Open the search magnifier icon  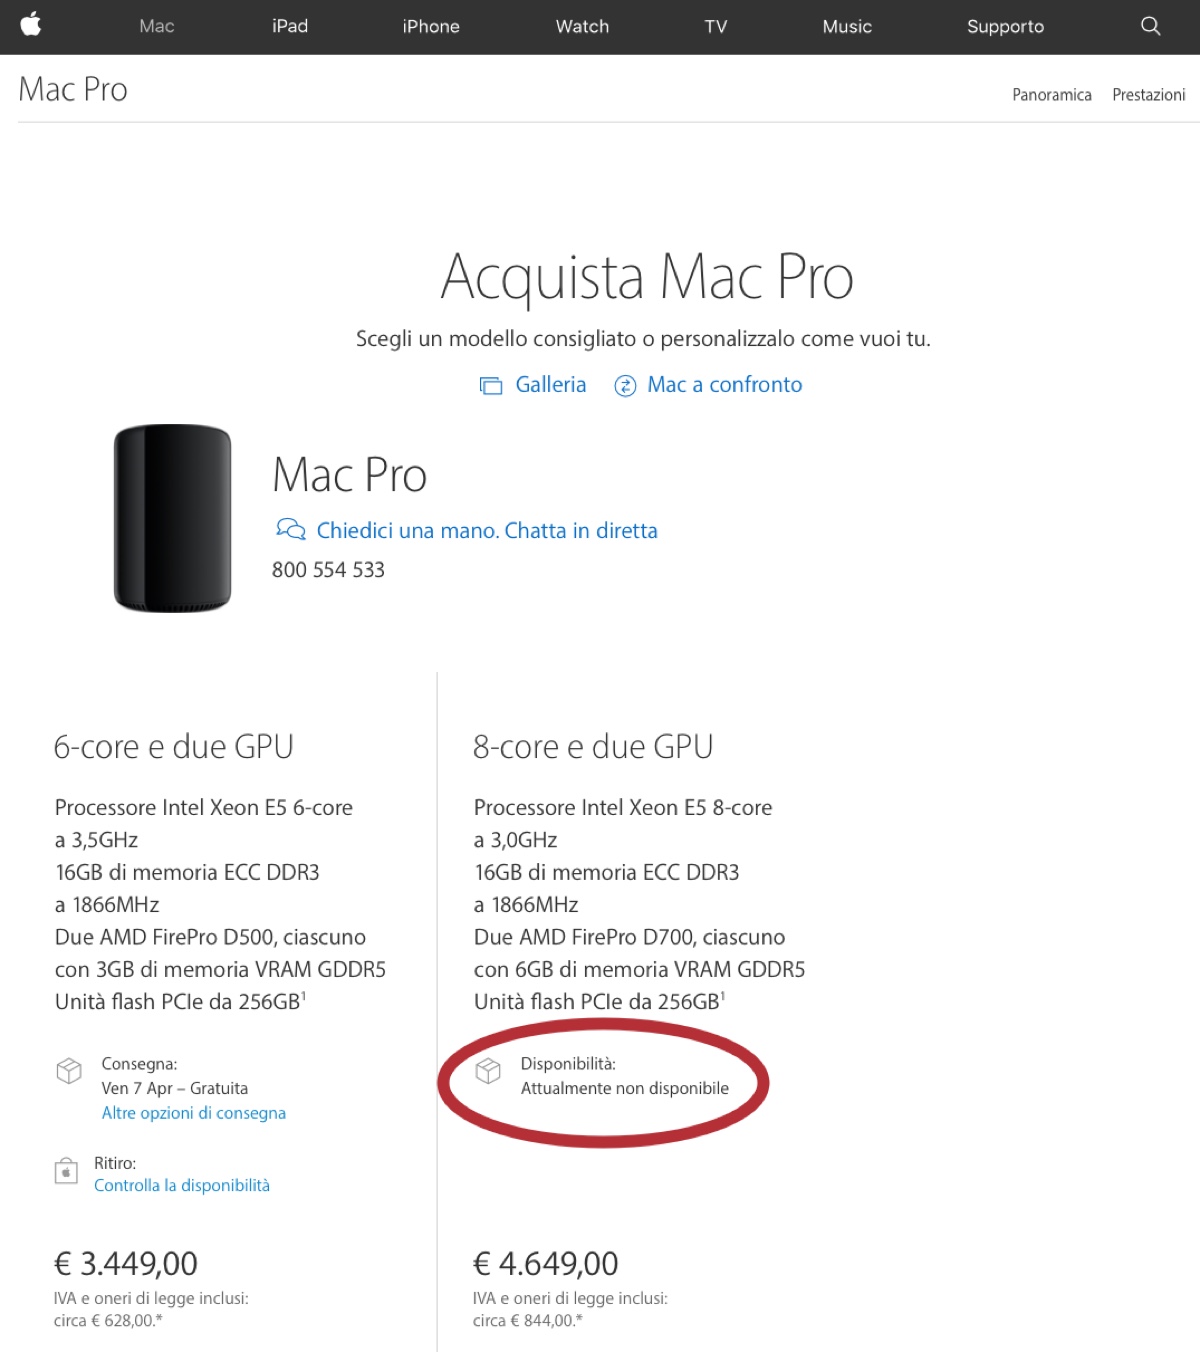coord(1148,27)
